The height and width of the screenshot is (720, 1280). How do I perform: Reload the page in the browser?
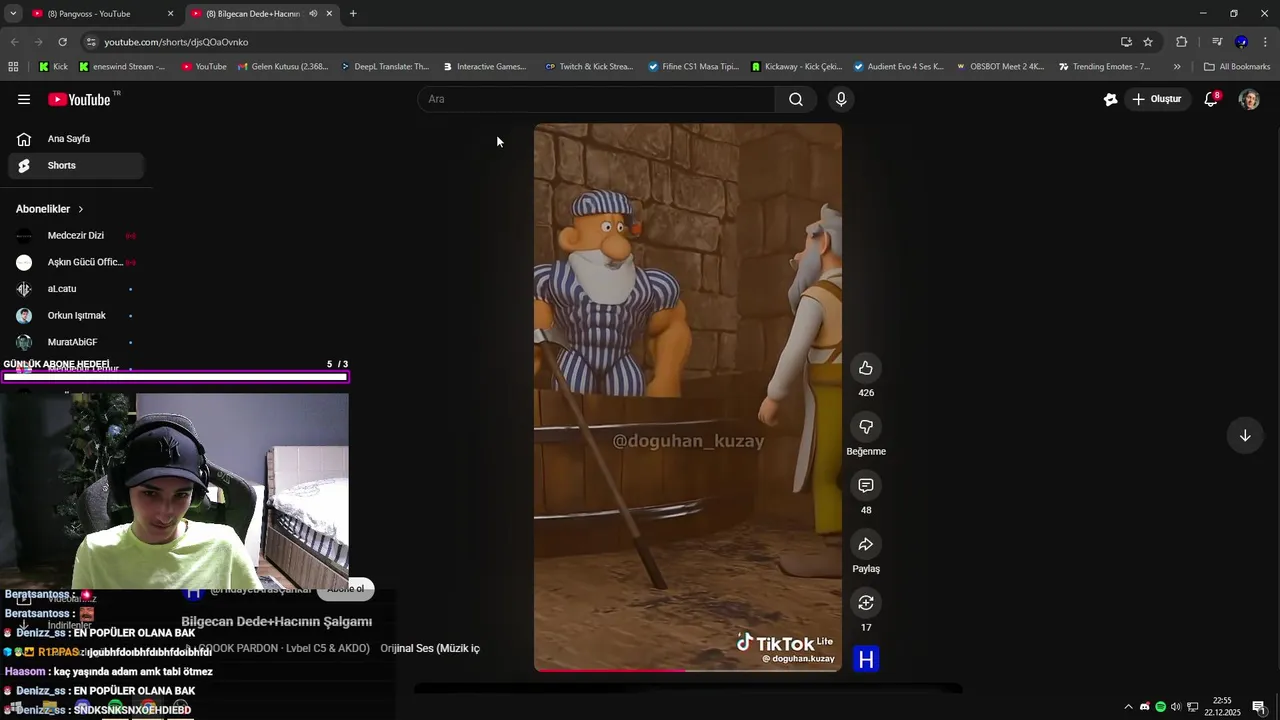62,42
